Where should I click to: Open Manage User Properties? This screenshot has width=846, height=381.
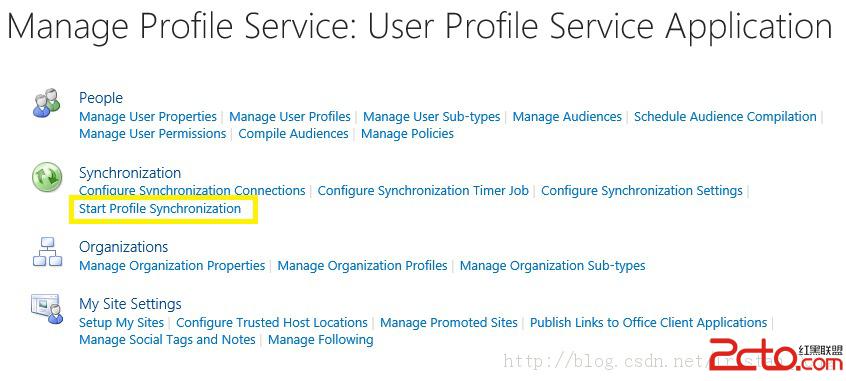148,117
